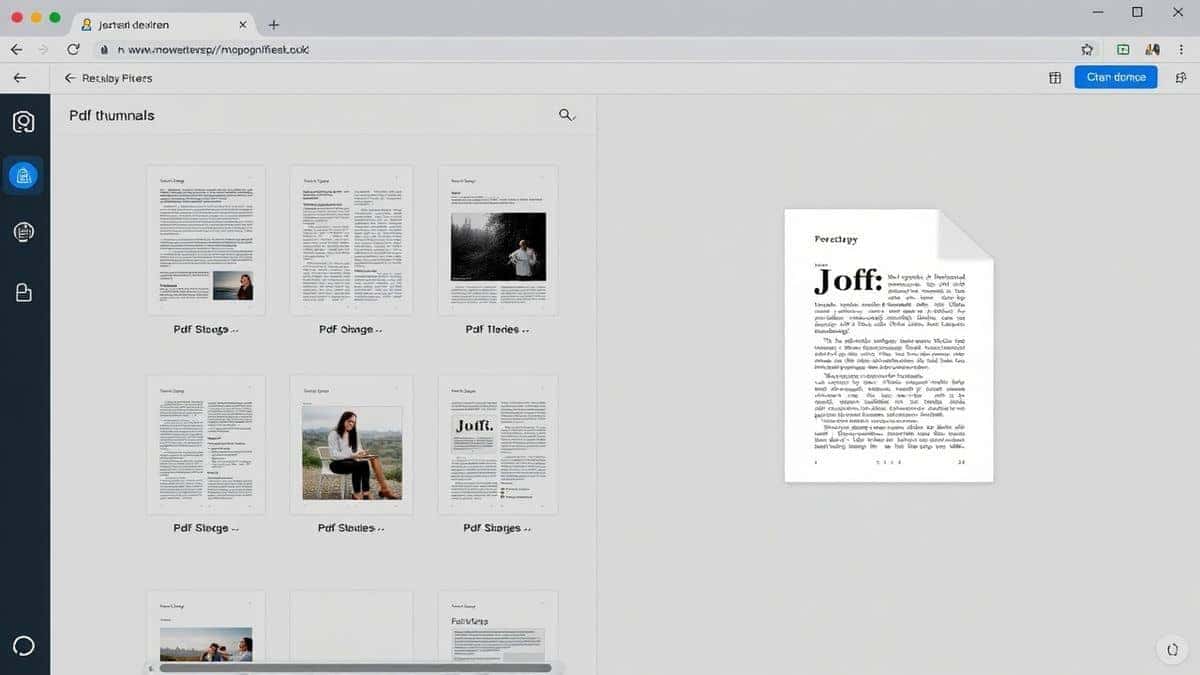Click the 'Pdf Sharjes' label under Joff thumbnail
The image size is (1200, 675).
tap(497, 528)
